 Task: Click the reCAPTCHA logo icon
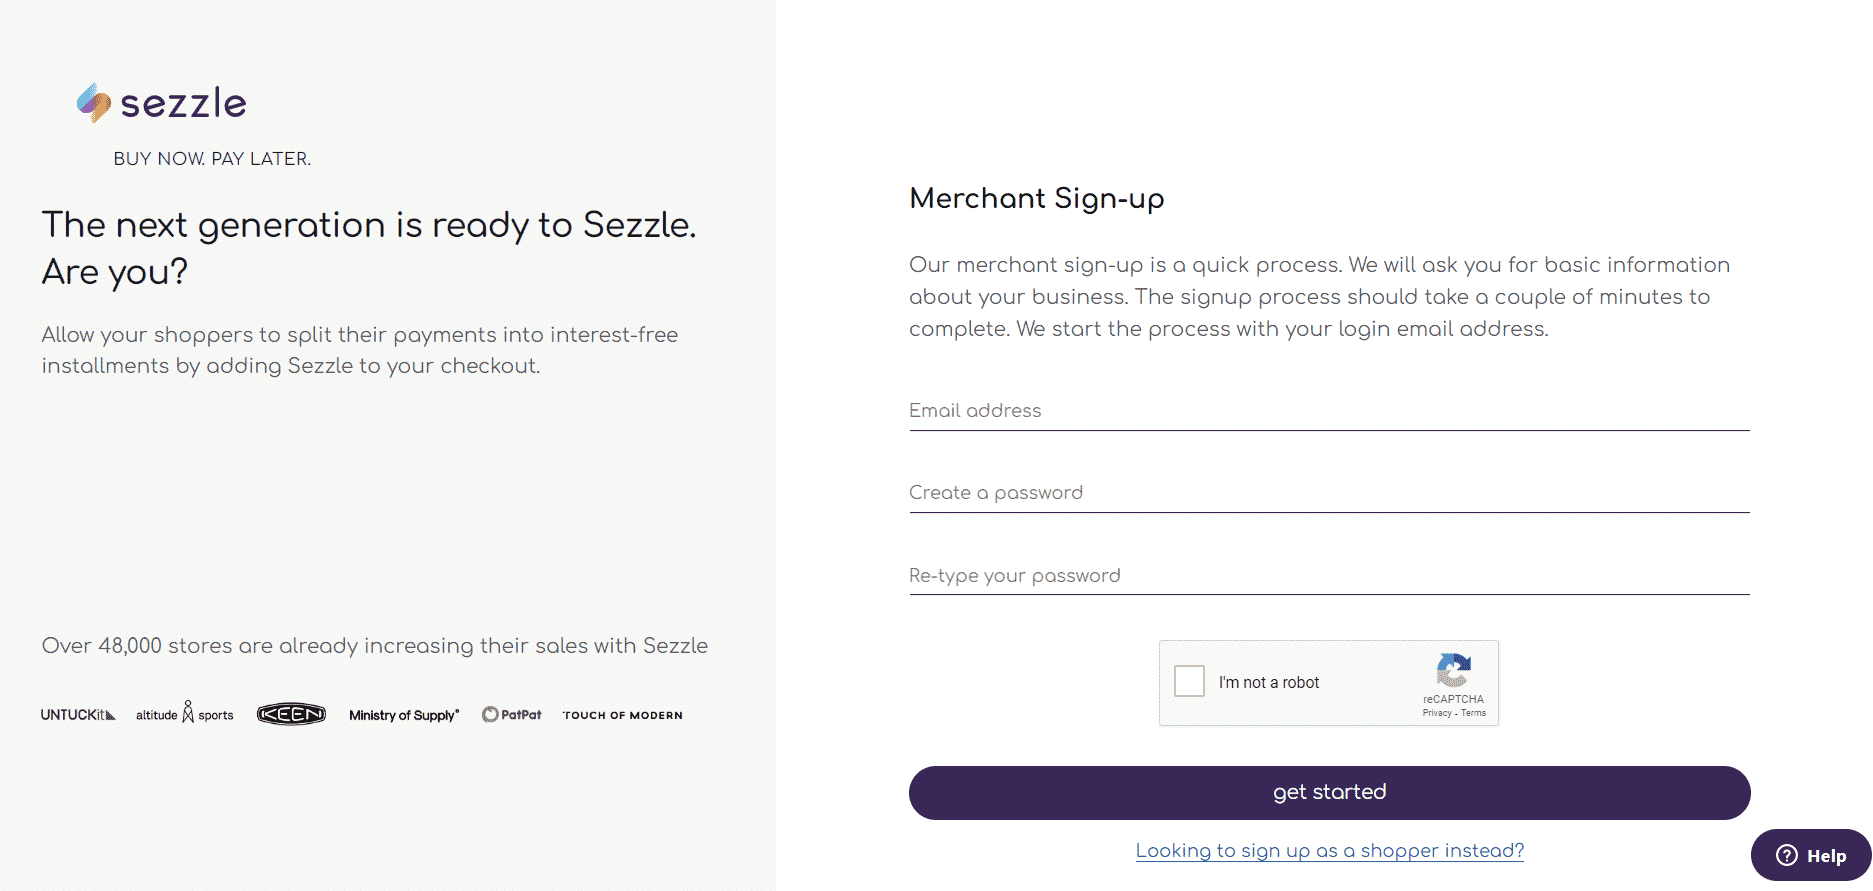click(x=1453, y=671)
